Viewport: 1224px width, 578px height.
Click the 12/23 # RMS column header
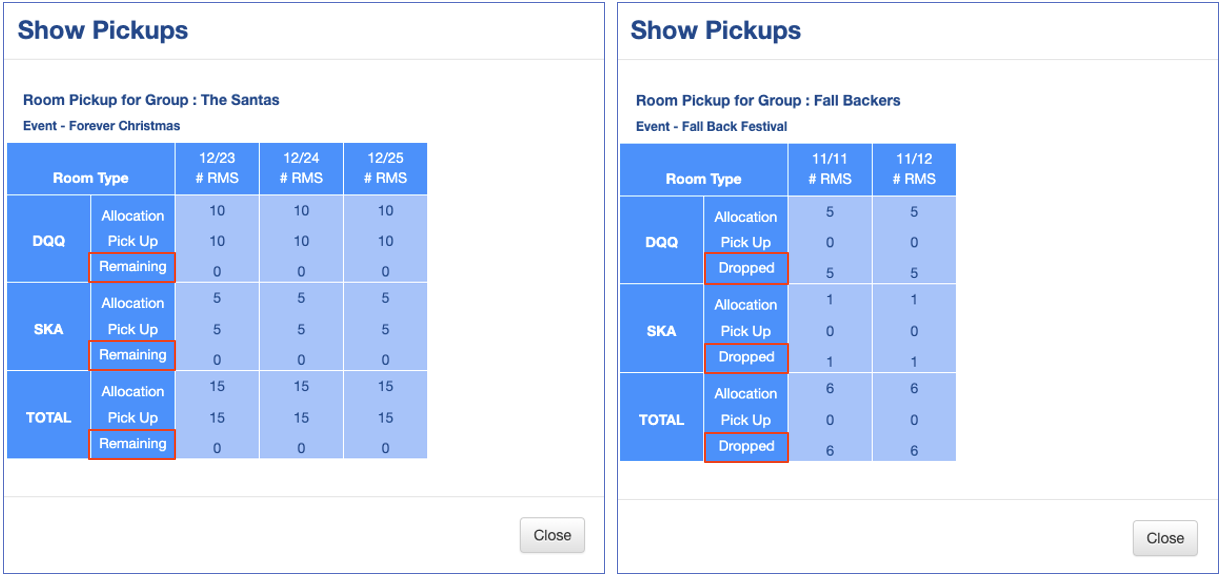pyautogui.click(x=217, y=168)
